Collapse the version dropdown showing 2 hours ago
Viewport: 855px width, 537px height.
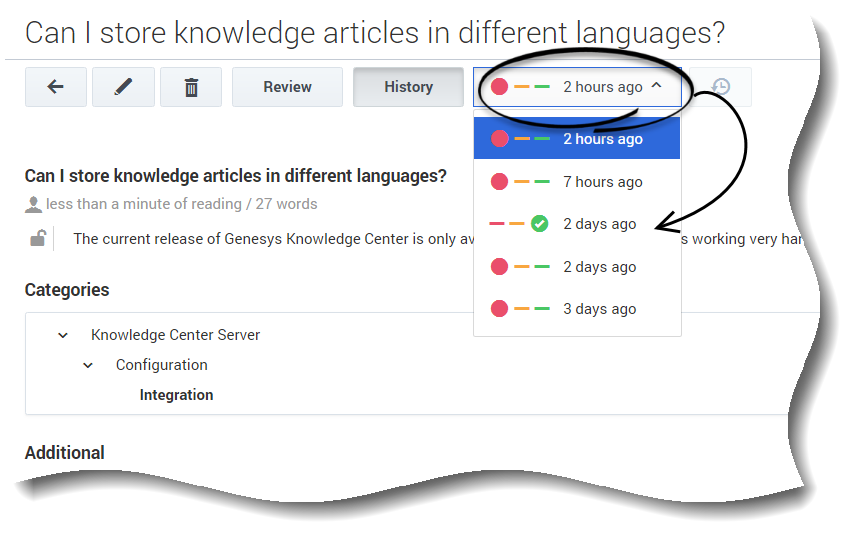click(x=656, y=87)
